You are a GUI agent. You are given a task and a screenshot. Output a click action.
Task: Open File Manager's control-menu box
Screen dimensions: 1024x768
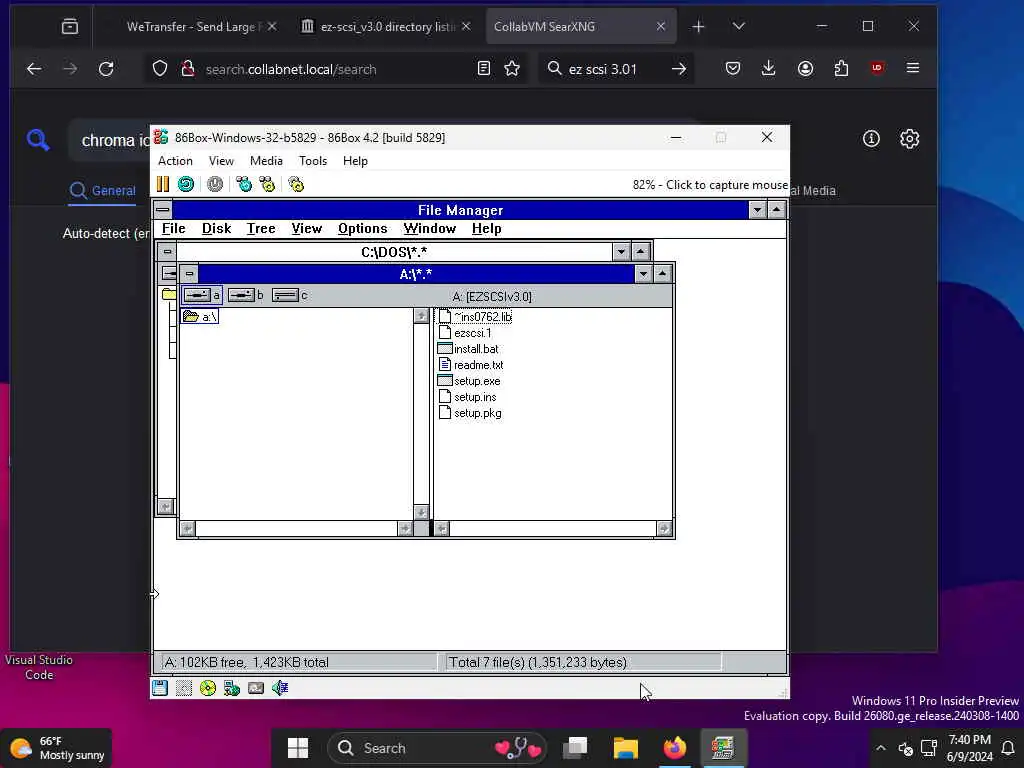point(163,210)
